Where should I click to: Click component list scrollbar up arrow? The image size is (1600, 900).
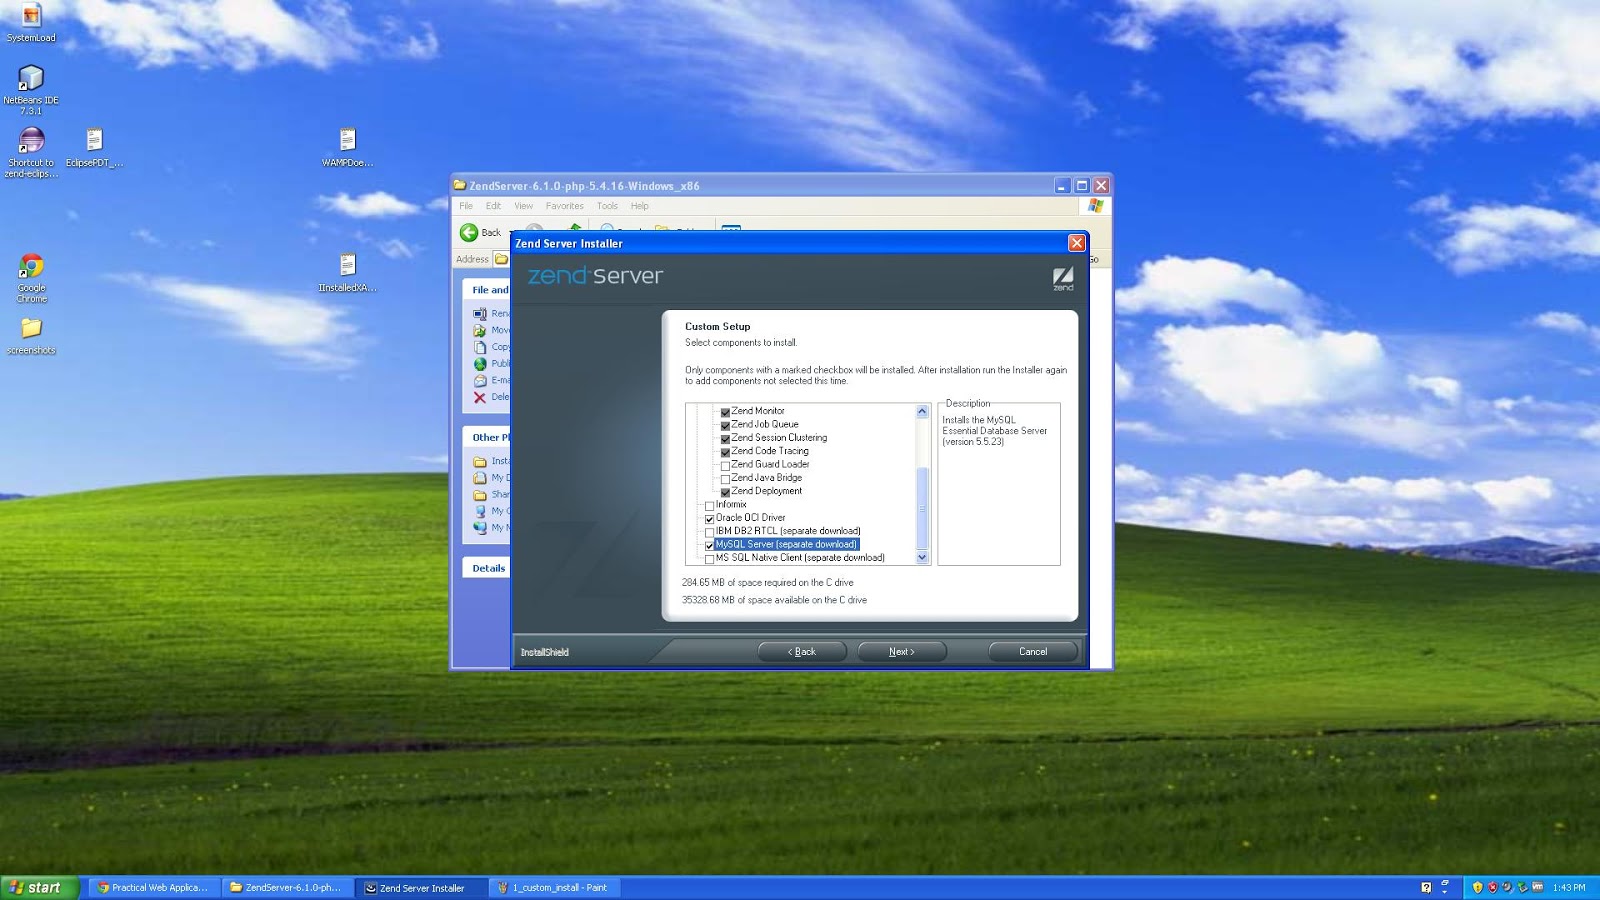coord(922,411)
